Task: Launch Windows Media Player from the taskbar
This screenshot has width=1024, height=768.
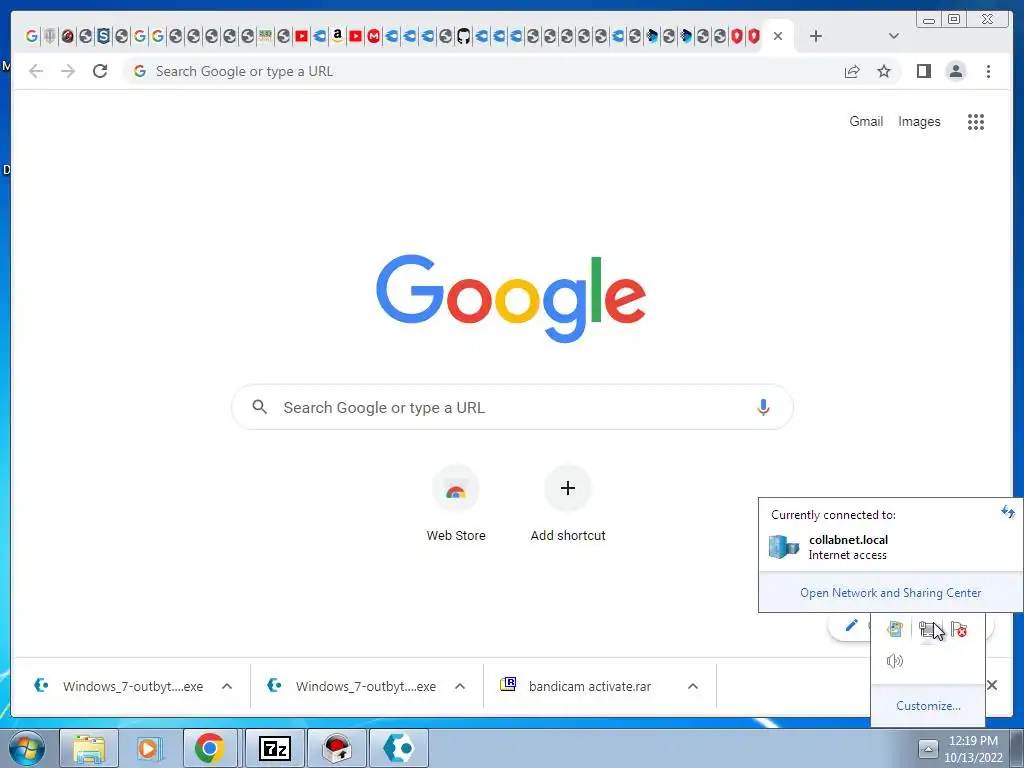Action: coord(149,748)
